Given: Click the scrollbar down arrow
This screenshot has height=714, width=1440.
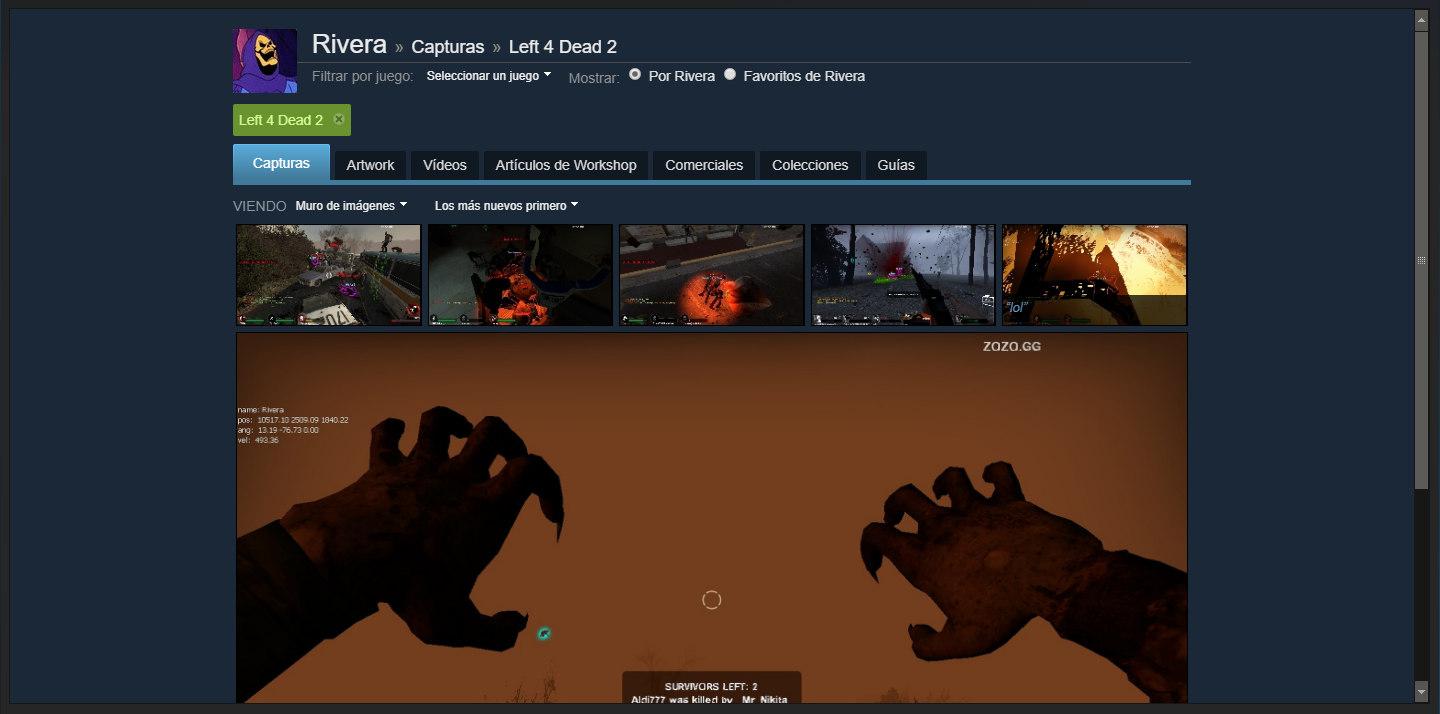Looking at the screenshot, I should [x=1421, y=691].
